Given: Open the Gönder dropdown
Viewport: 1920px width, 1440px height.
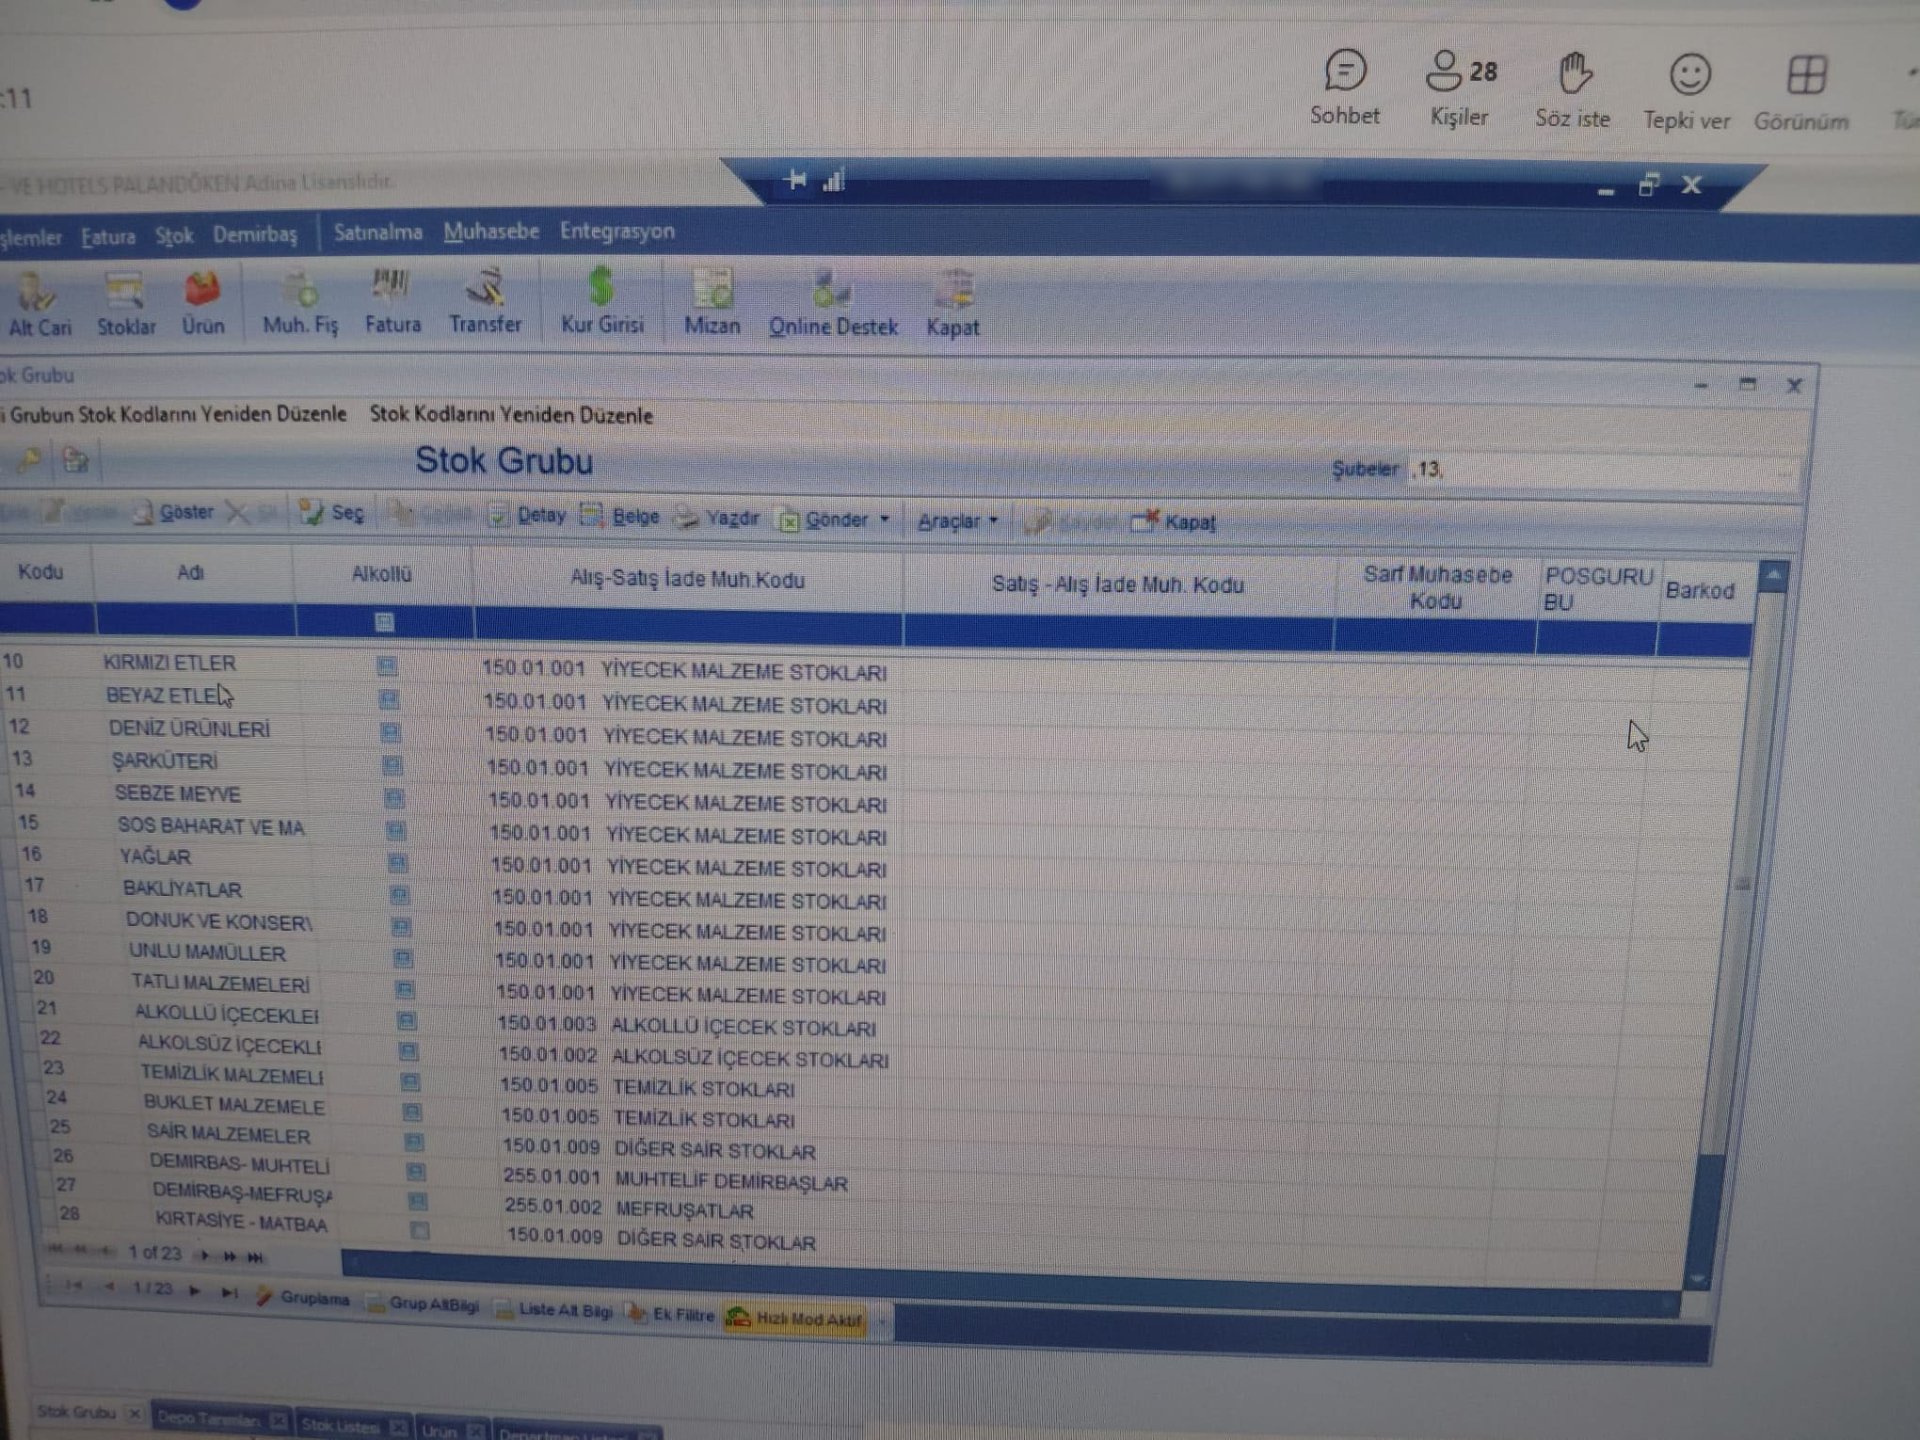Looking at the screenshot, I should point(834,519).
